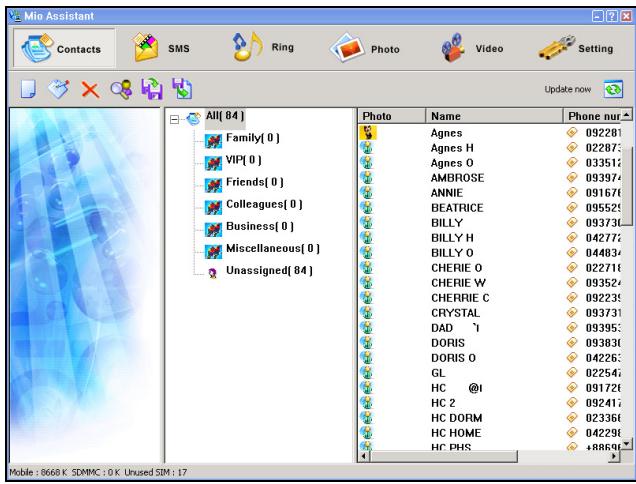Select the Colleagues( 0 ) group
This screenshot has height=484, width=636.
click(264, 204)
